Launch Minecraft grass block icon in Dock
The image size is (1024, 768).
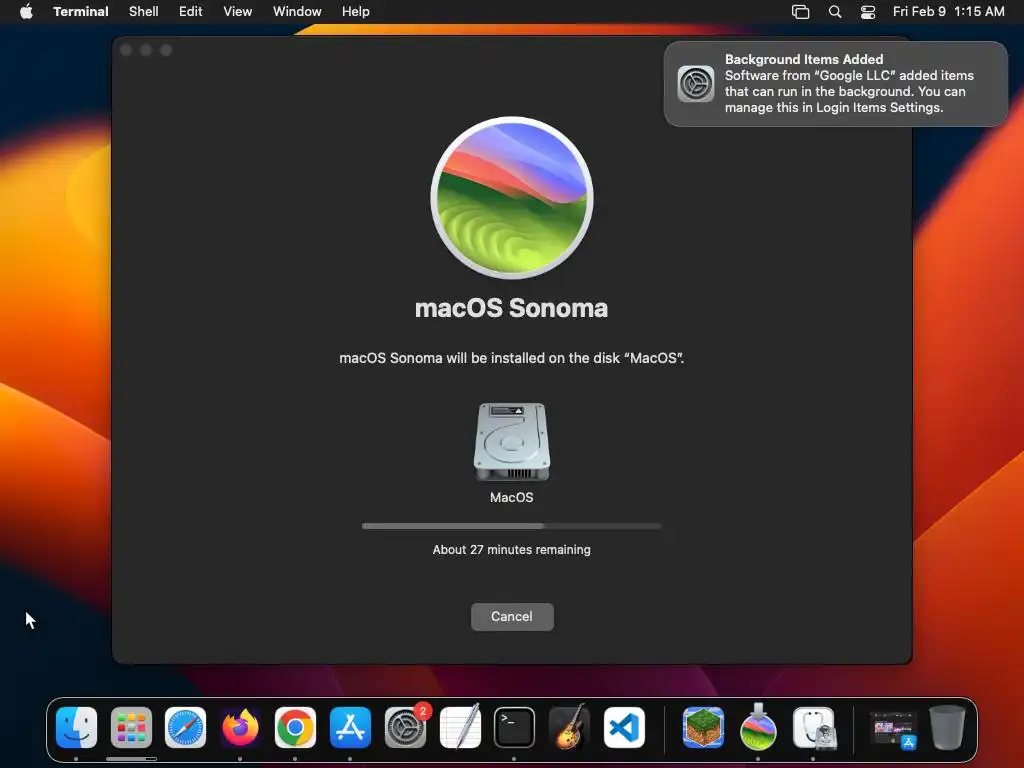click(703, 728)
